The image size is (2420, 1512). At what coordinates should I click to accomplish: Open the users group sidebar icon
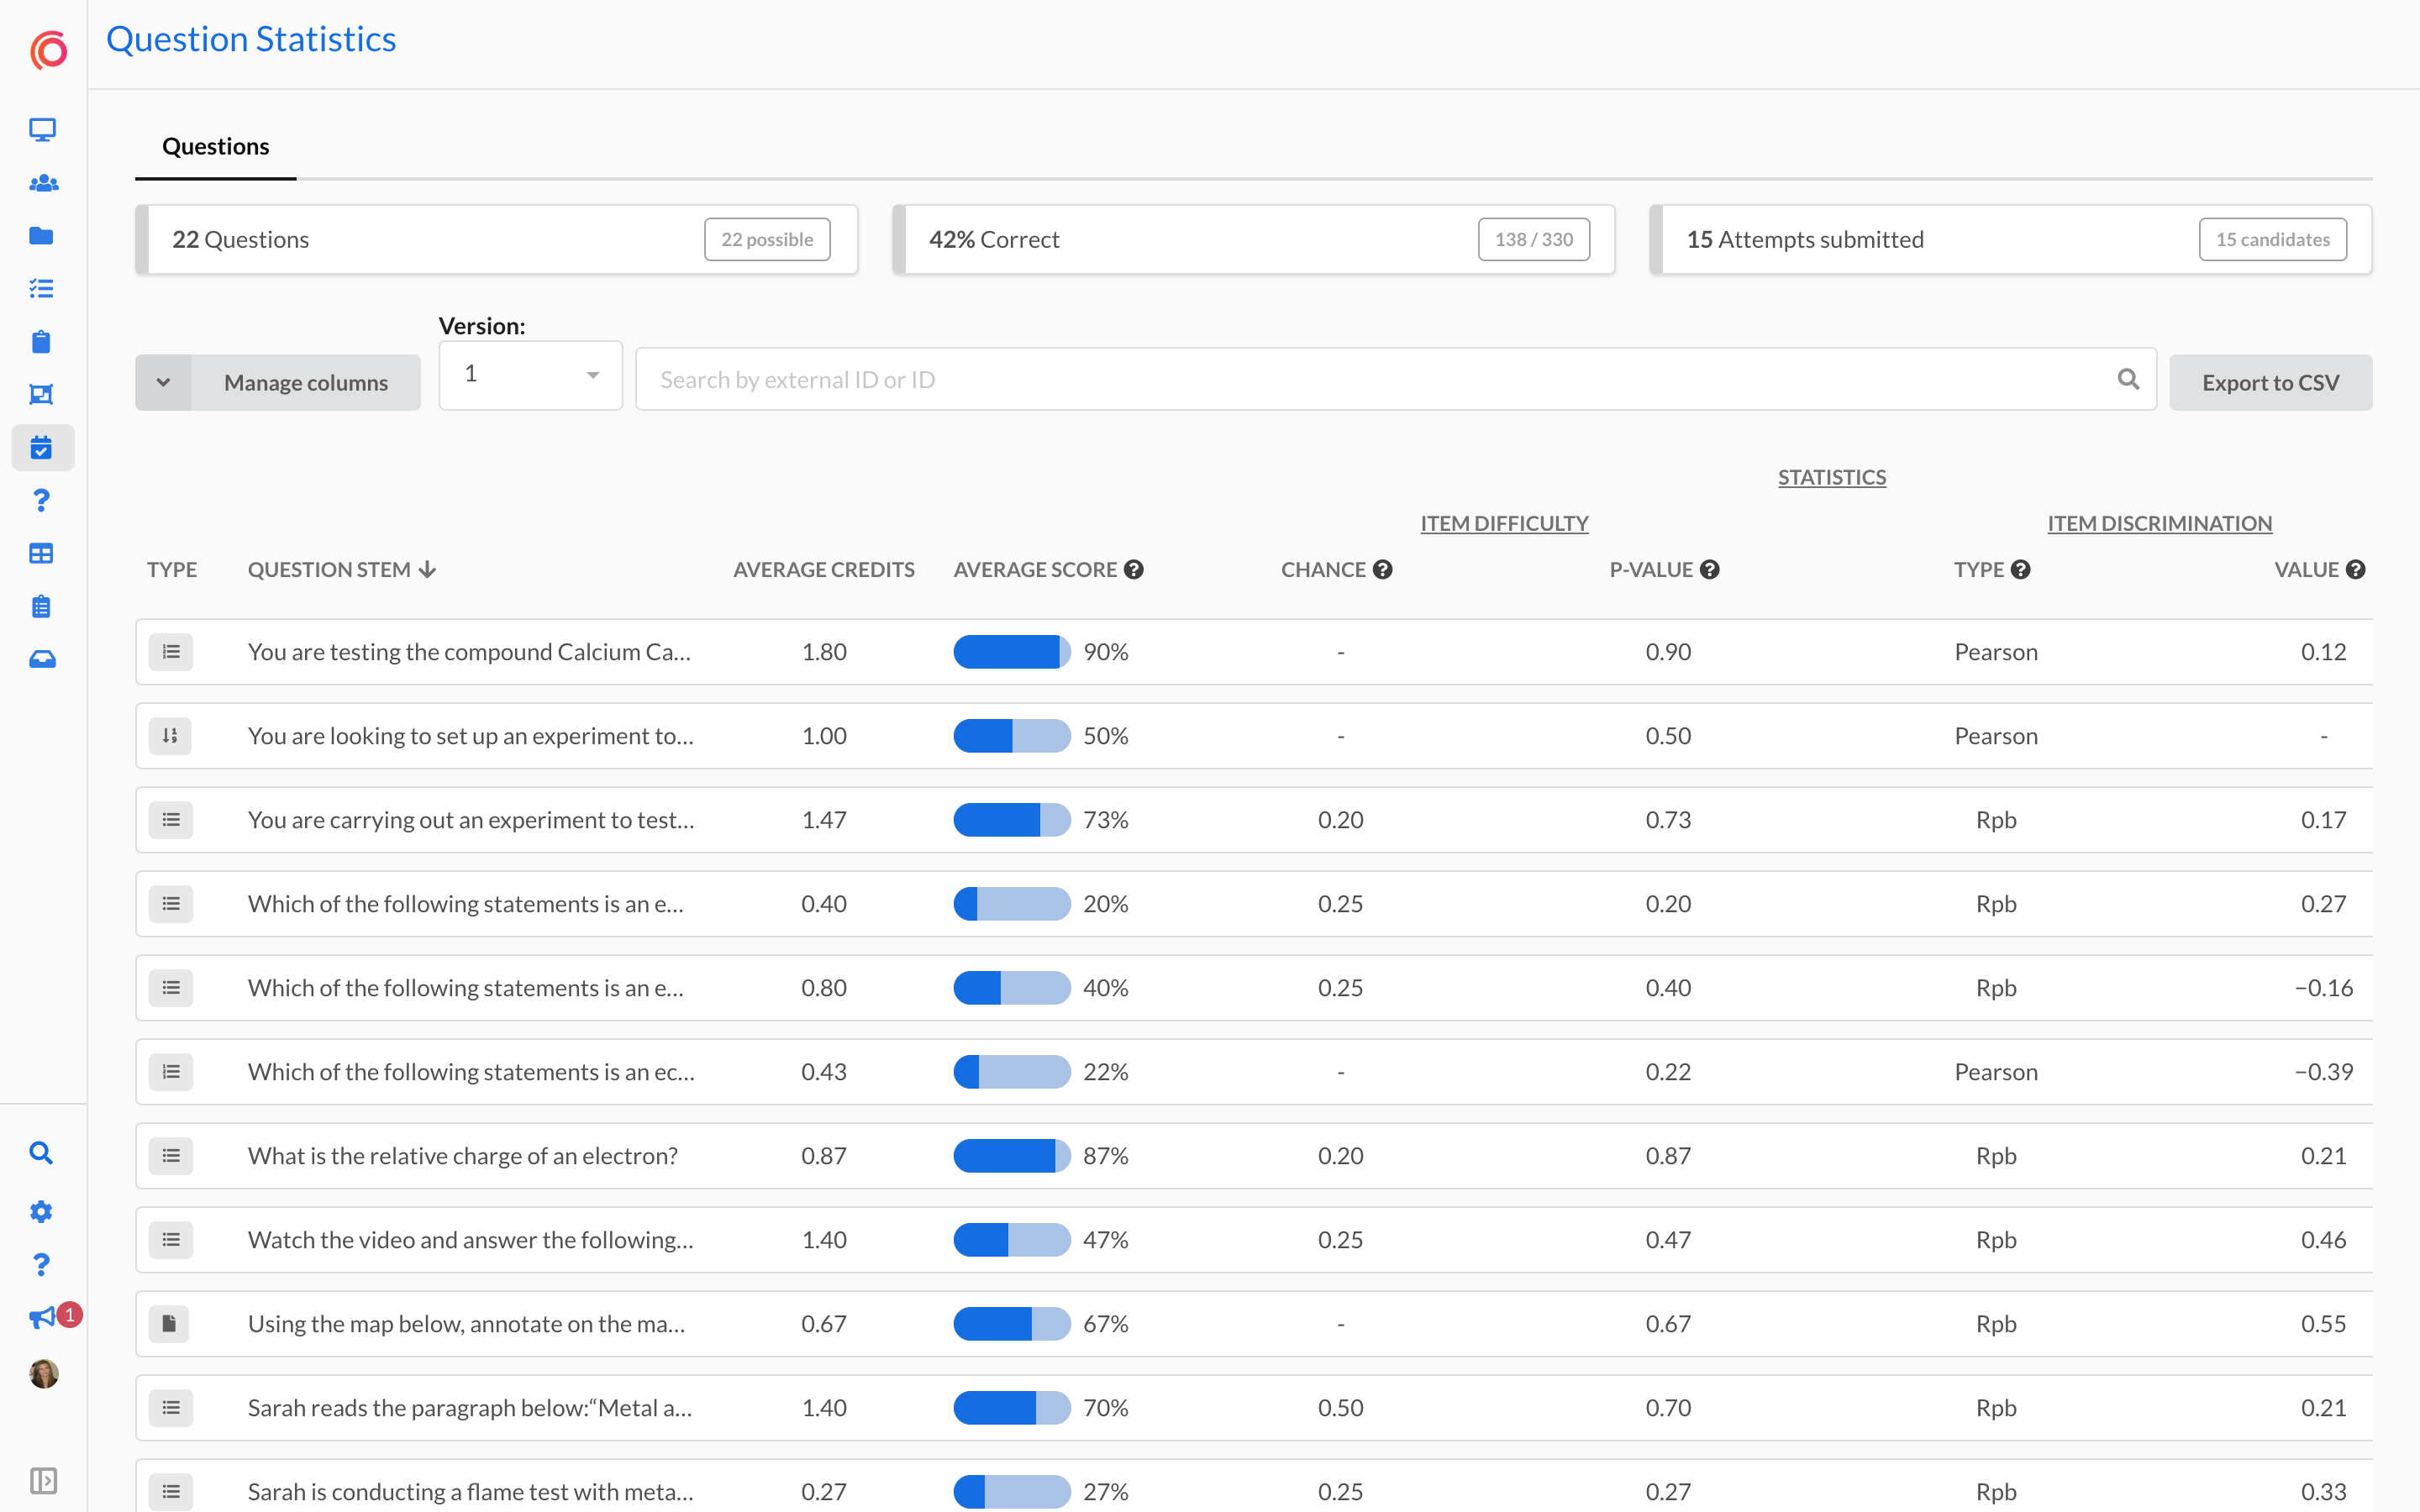click(x=42, y=183)
